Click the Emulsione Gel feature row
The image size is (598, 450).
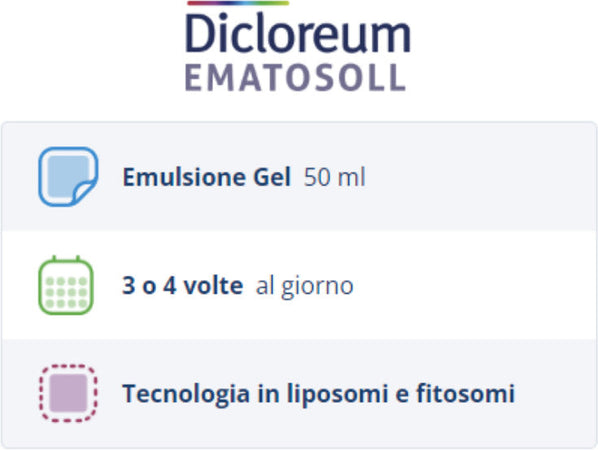299,177
